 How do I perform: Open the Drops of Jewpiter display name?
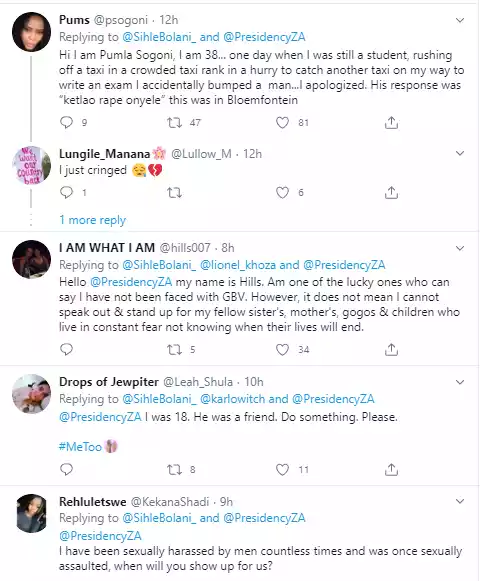pos(109,382)
